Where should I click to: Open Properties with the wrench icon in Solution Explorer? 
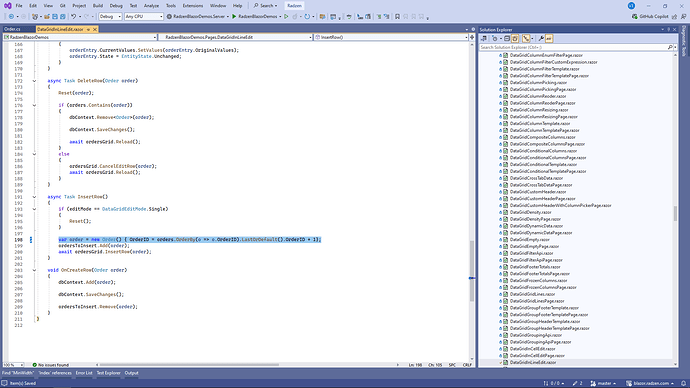541,39
